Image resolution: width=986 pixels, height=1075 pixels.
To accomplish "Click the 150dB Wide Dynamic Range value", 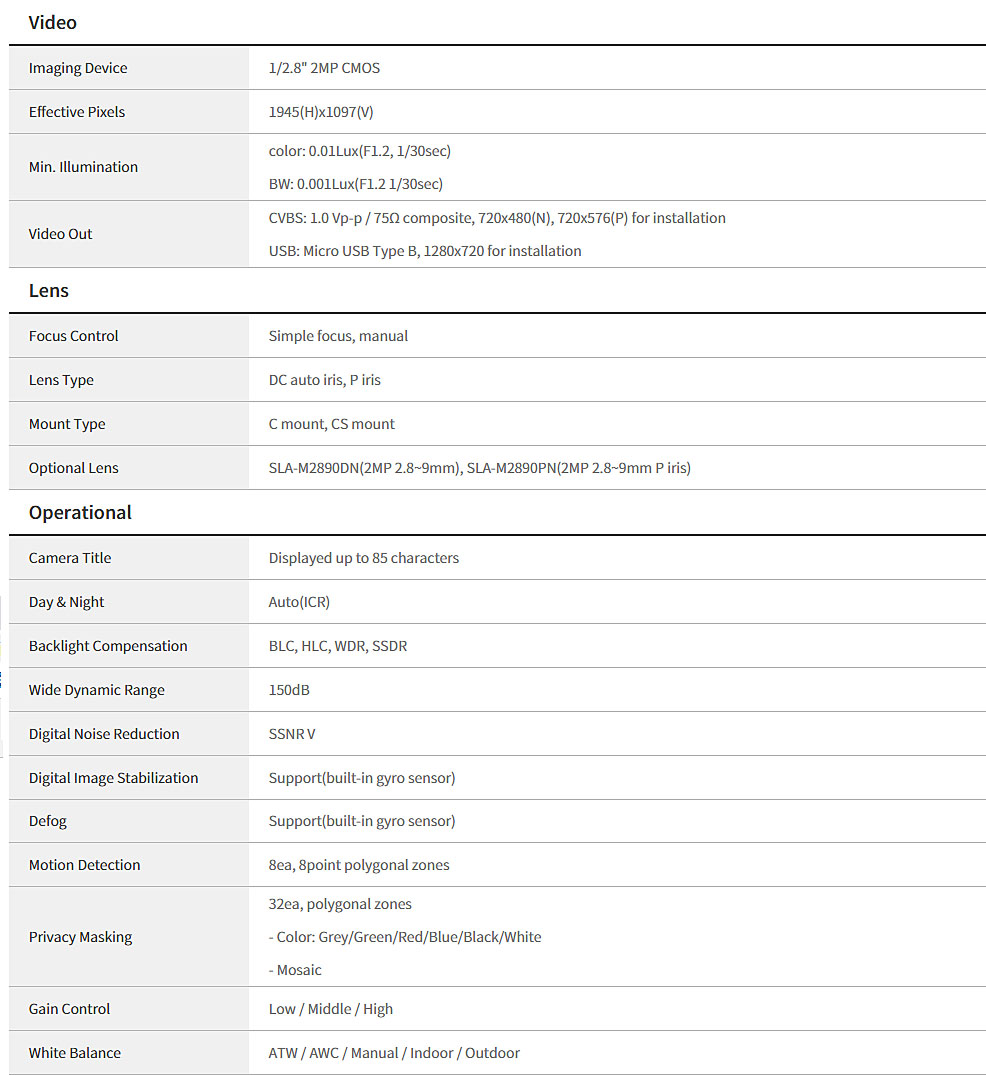I will [289, 690].
